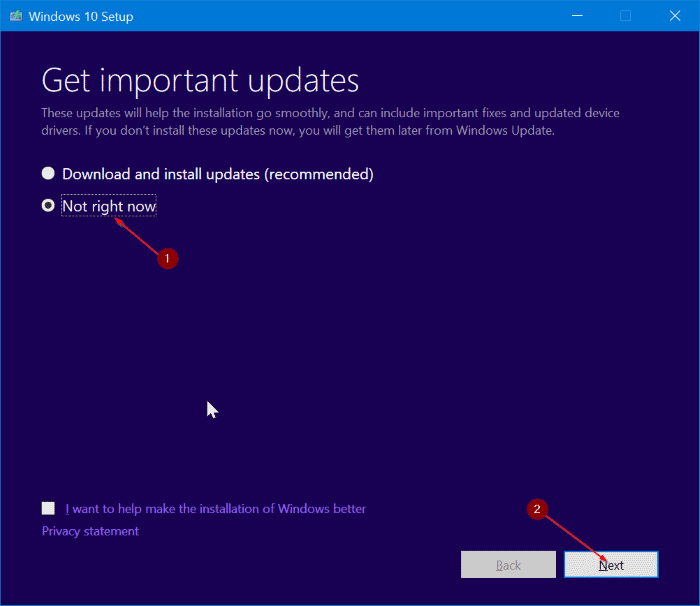Screen dimensions: 700x606
Task: Click the Windows 10 Setup title text
Action: click(81, 17)
